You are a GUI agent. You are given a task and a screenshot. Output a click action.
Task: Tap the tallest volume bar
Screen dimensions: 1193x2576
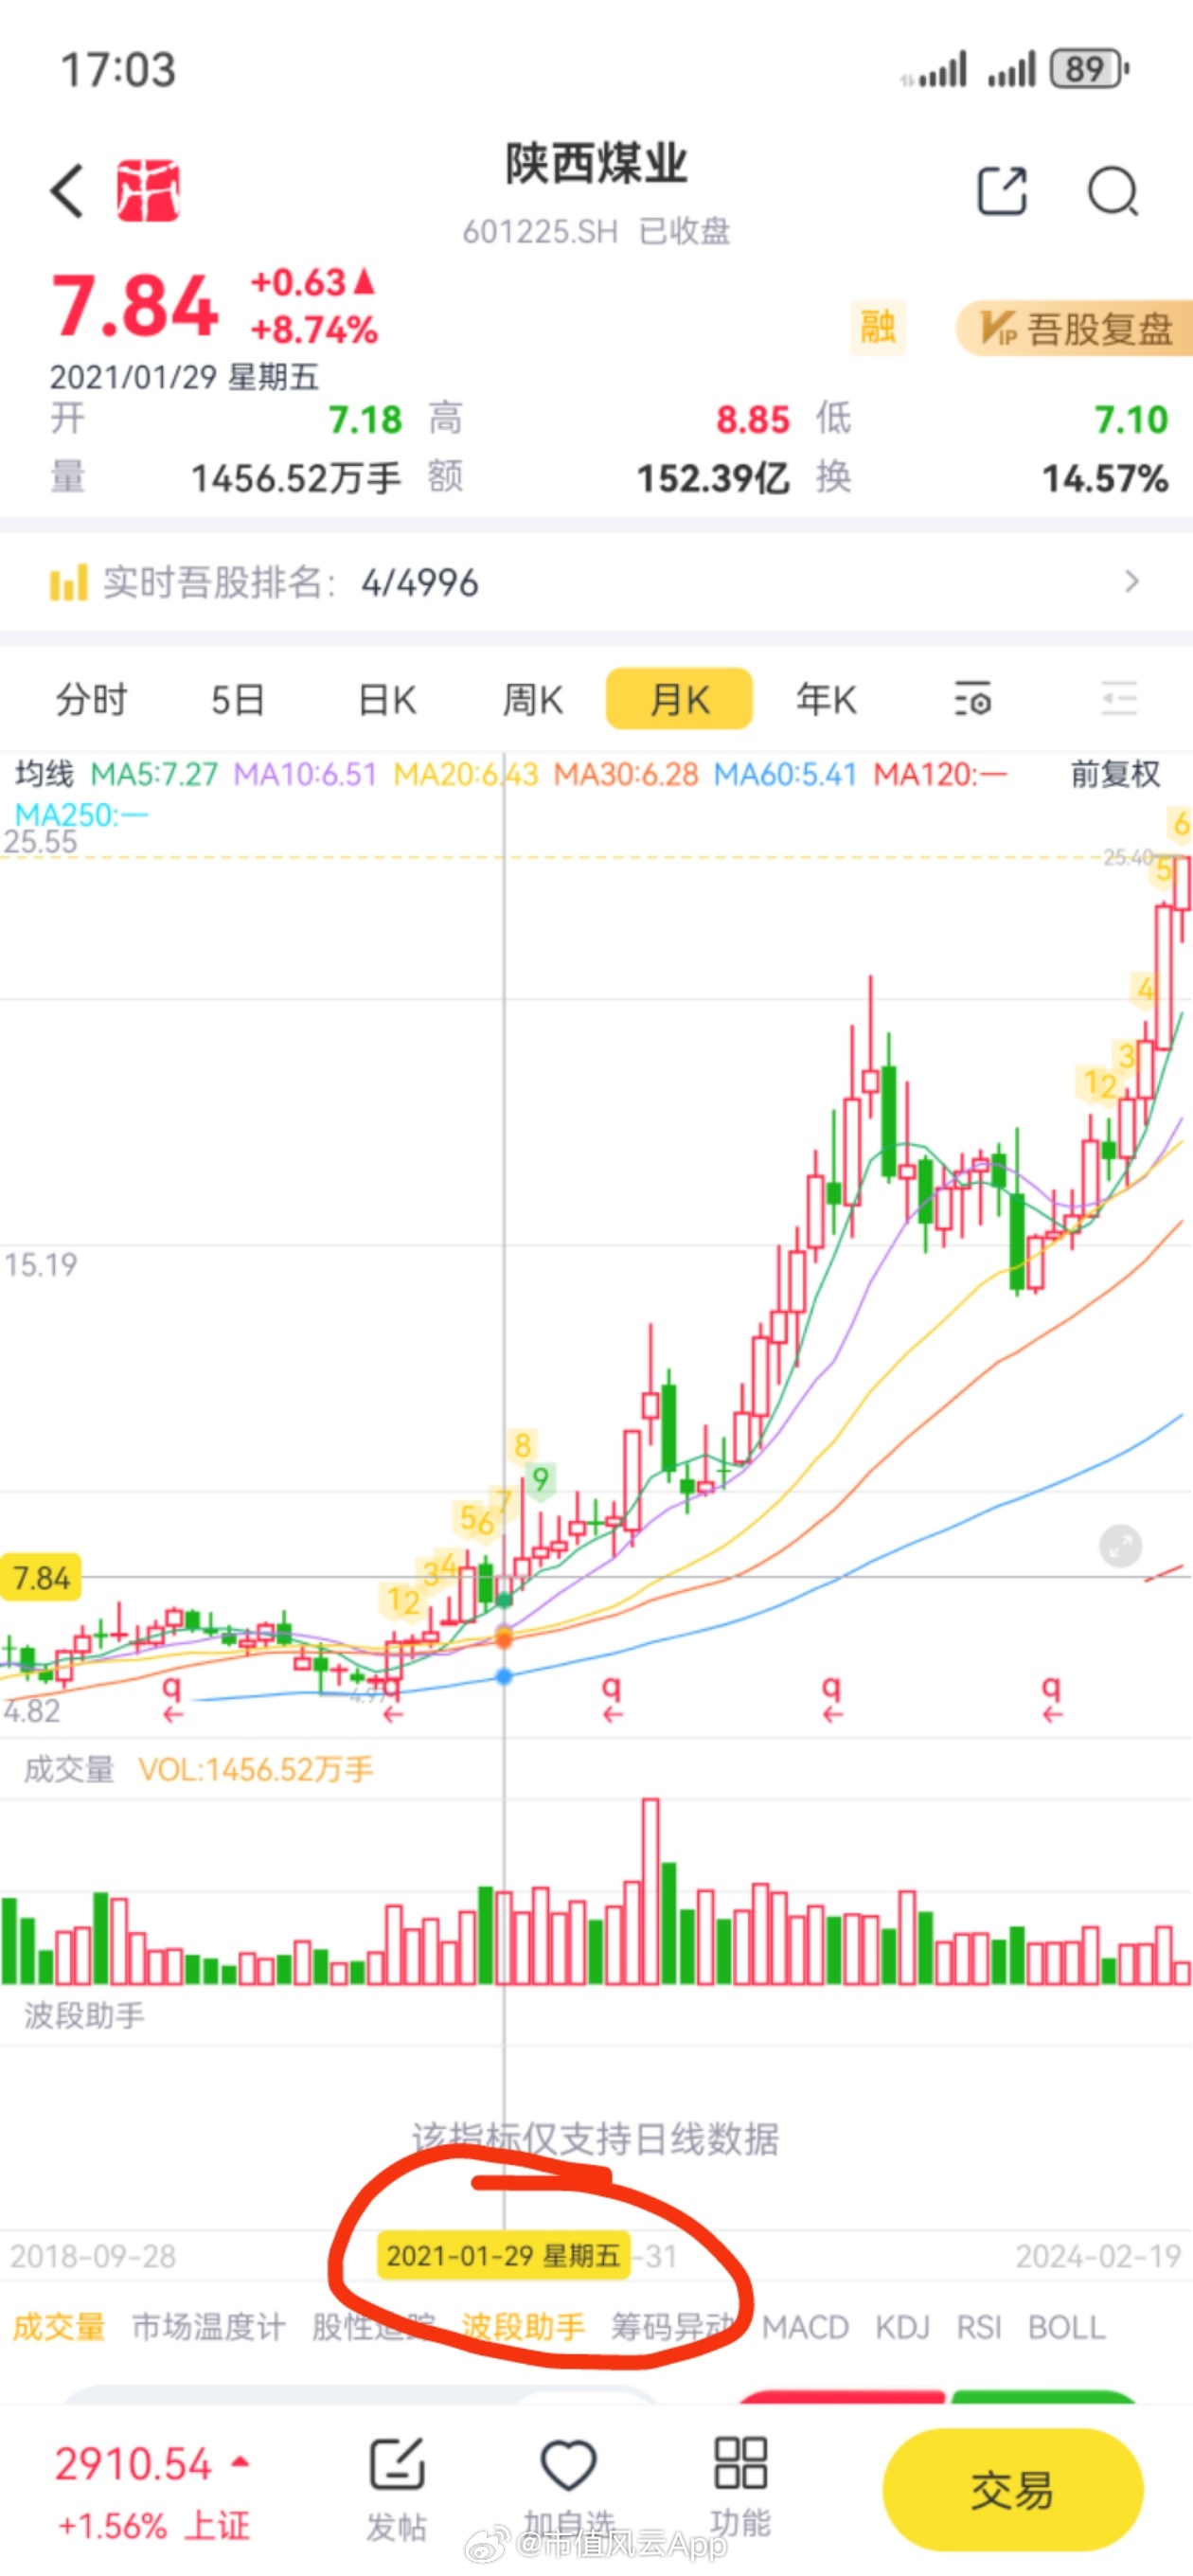click(x=650, y=1892)
